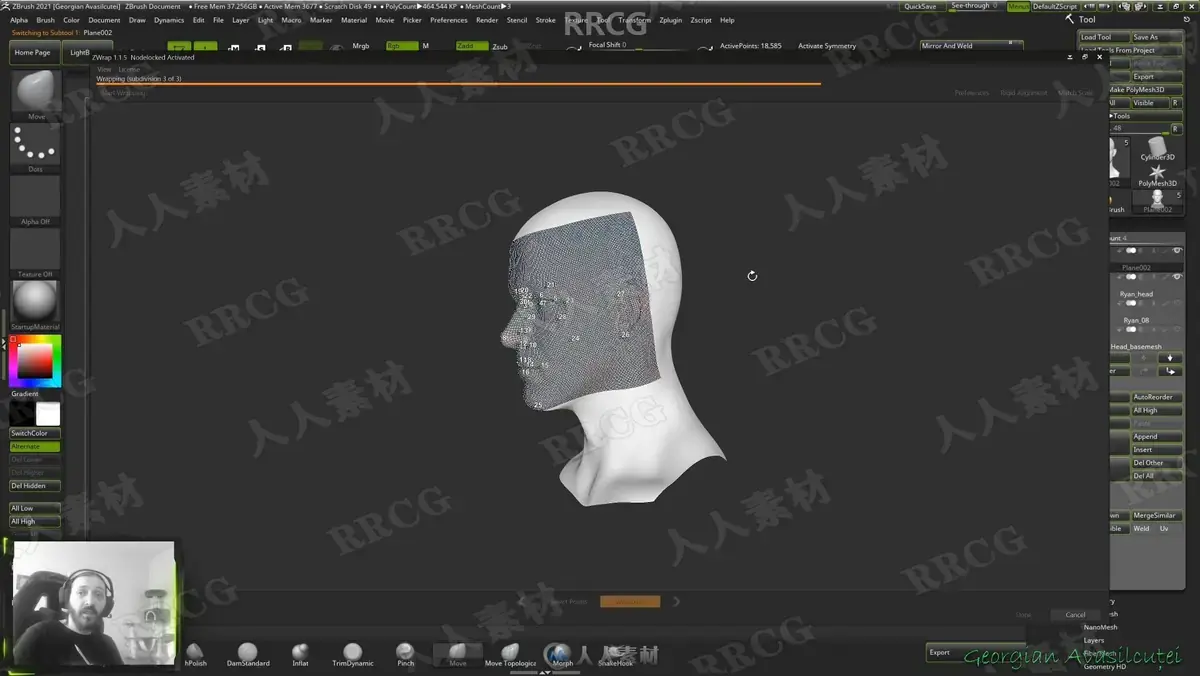Viewport: 1200px width, 676px height.
Task: Toggle See-through setting
Action: (974, 6)
